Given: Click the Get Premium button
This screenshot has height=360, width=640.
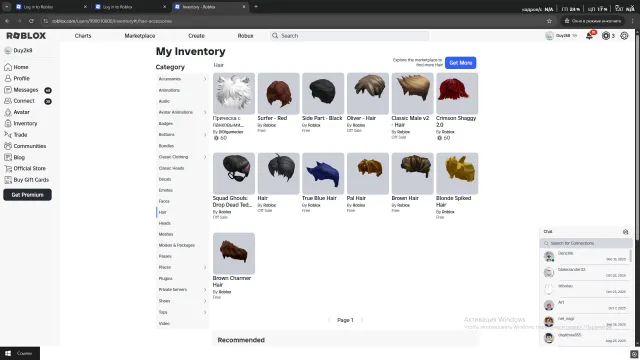Looking at the screenshot, I should pos(27,195).
